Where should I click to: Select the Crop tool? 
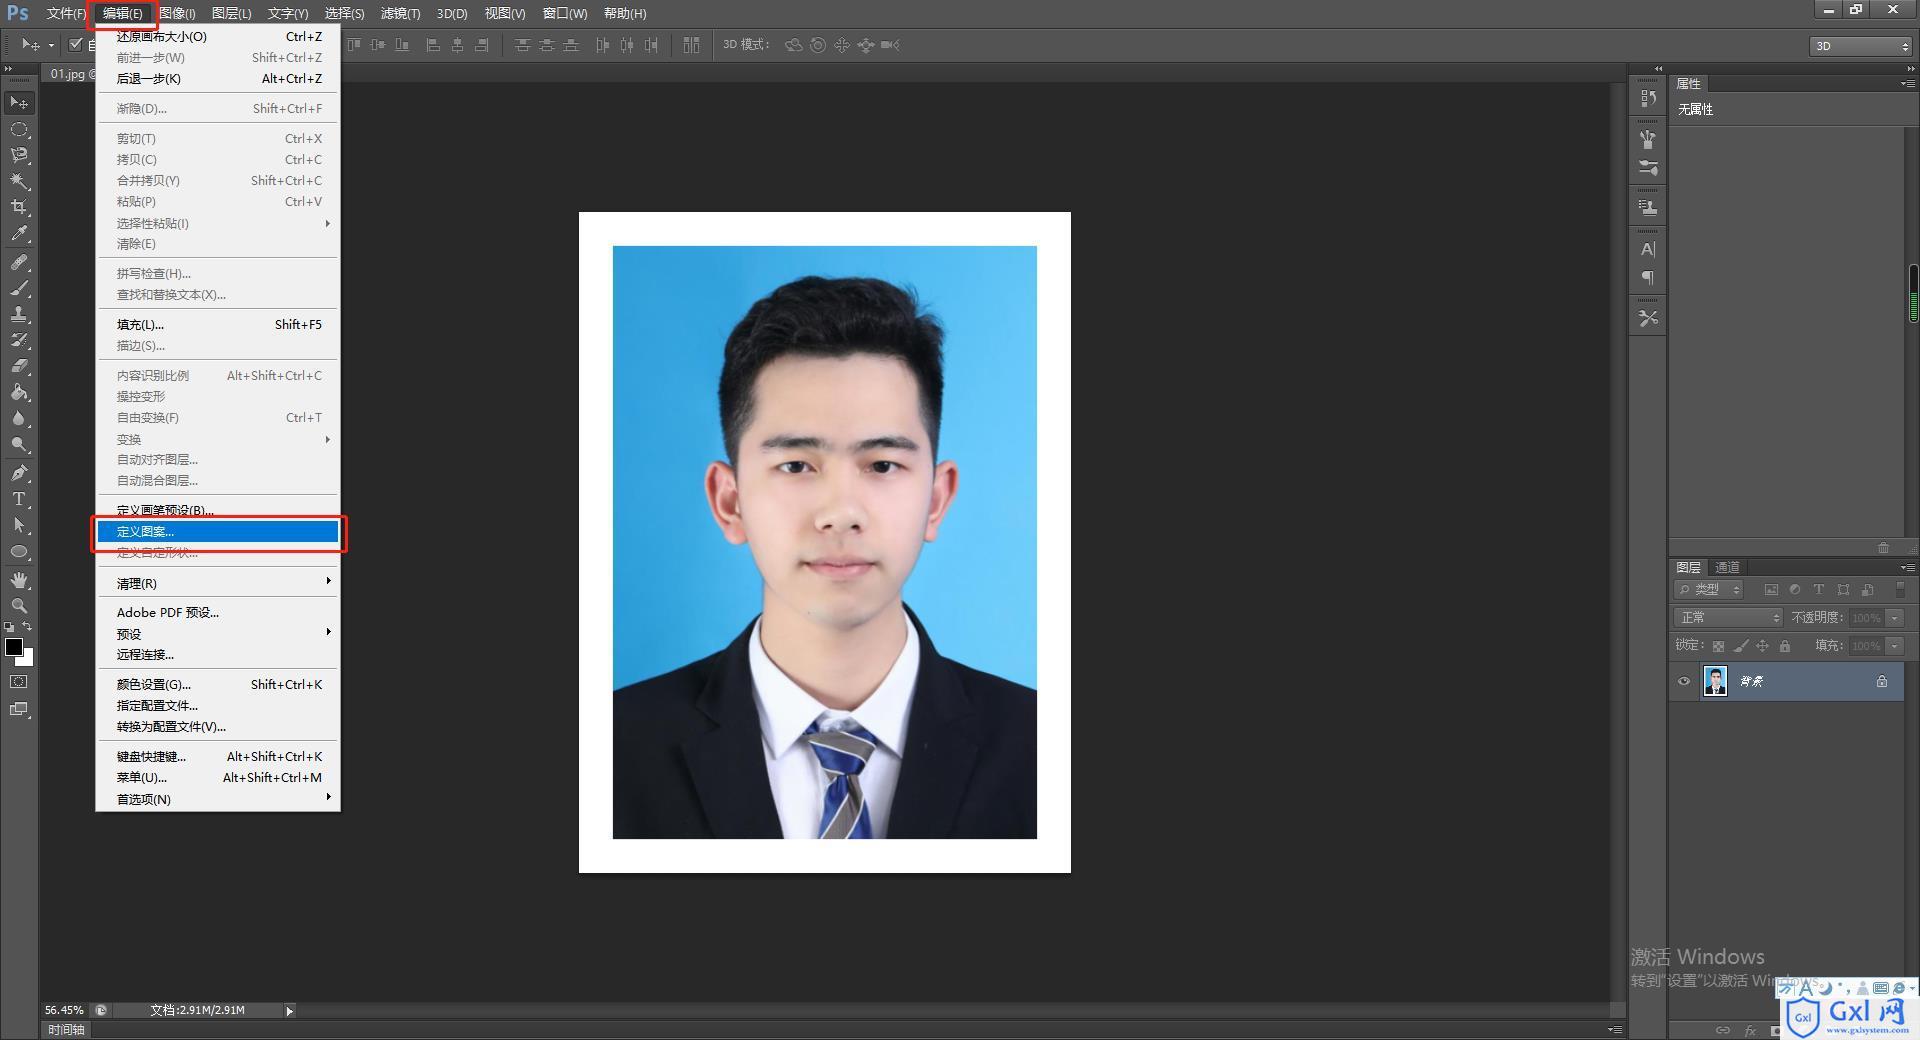19,207
